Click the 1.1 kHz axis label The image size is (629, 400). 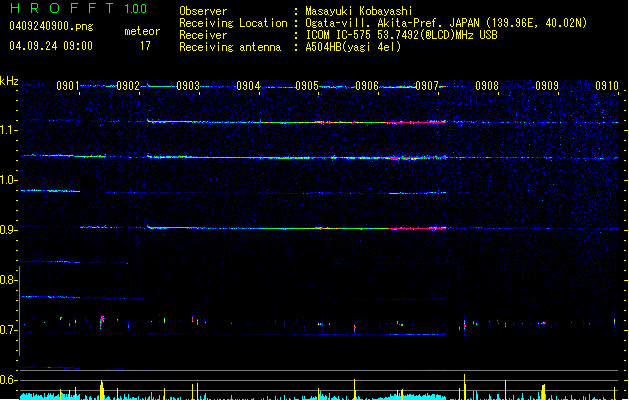(9, 130)
